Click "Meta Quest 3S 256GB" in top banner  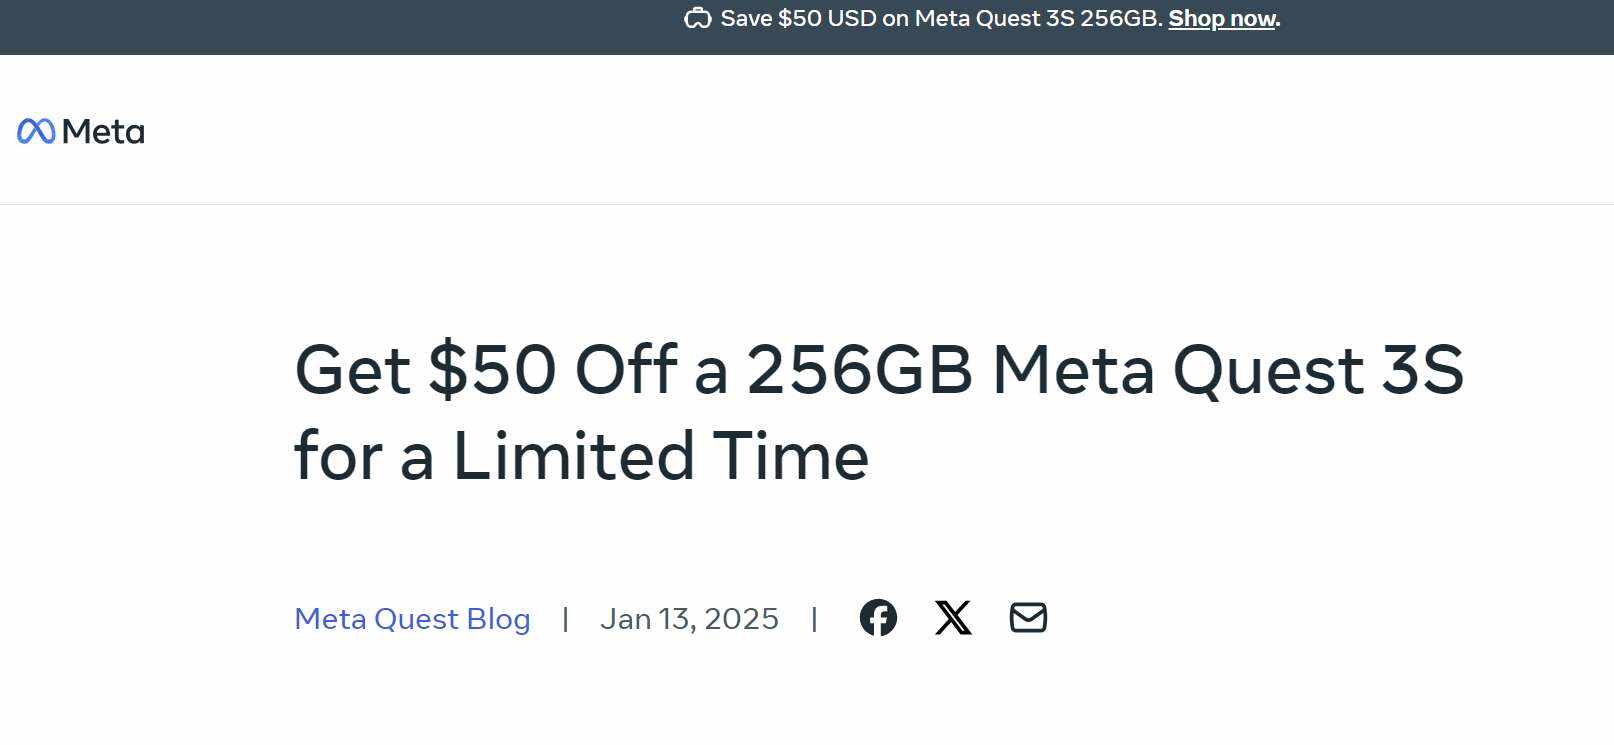(1037, 19)
